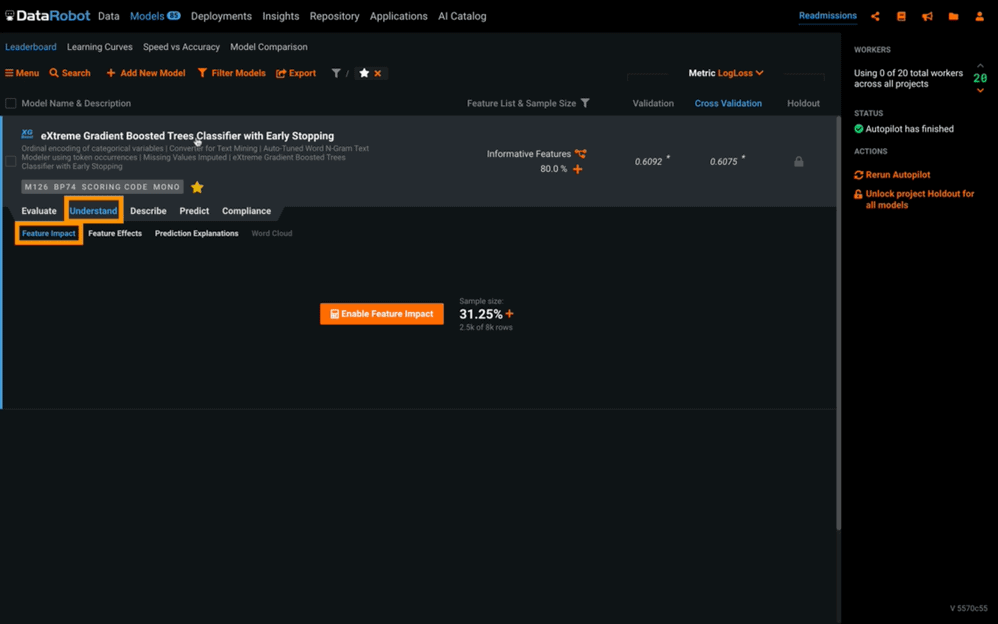Screen dimensions: 998x624
Task: Click the Informative Features feature list icon
Action: [x=580, y=153]
